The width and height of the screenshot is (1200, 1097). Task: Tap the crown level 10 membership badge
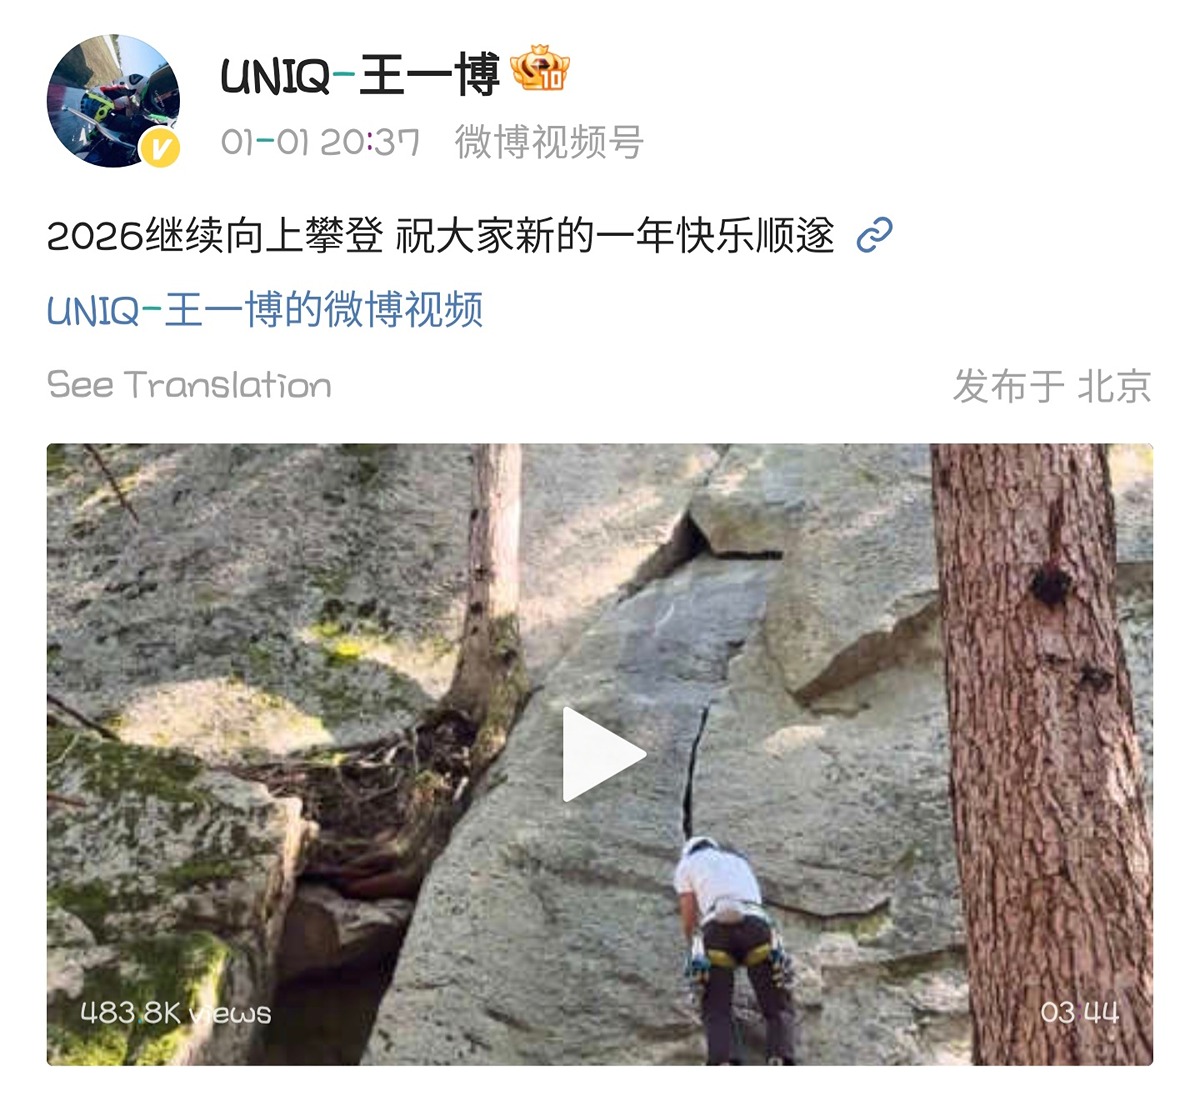540,69
